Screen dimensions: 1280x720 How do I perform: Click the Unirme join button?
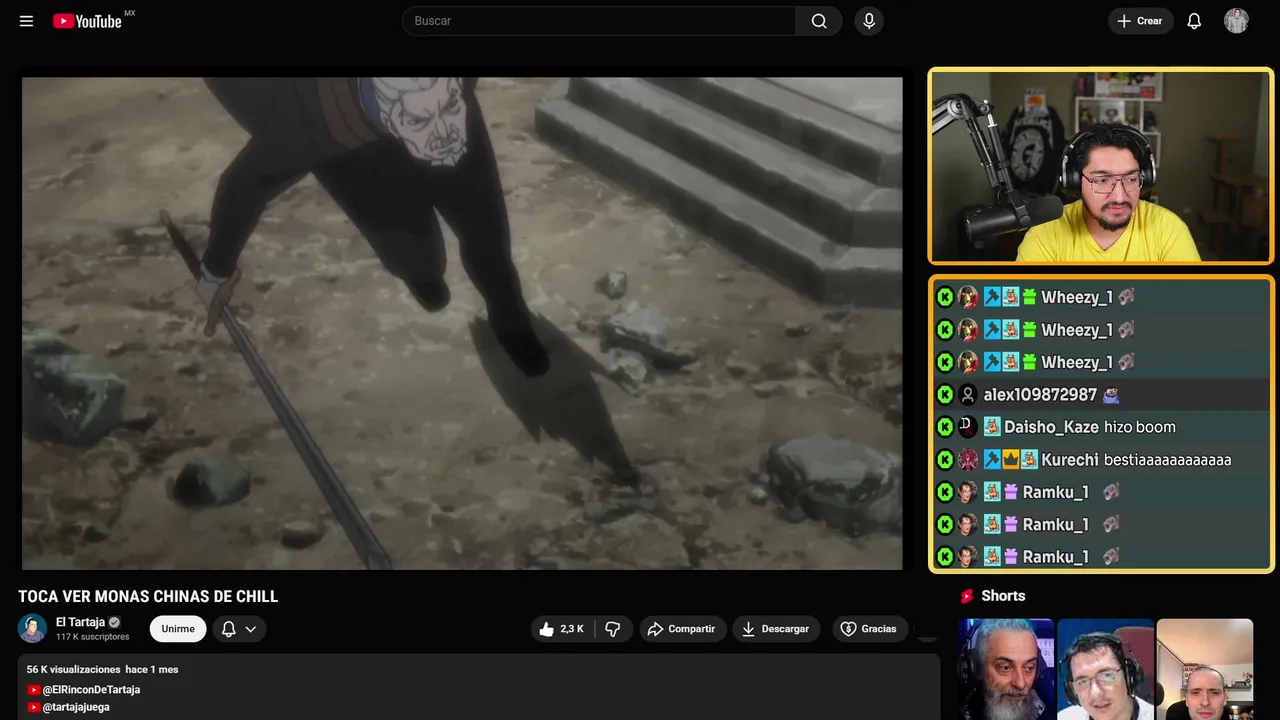coord(178,629)
